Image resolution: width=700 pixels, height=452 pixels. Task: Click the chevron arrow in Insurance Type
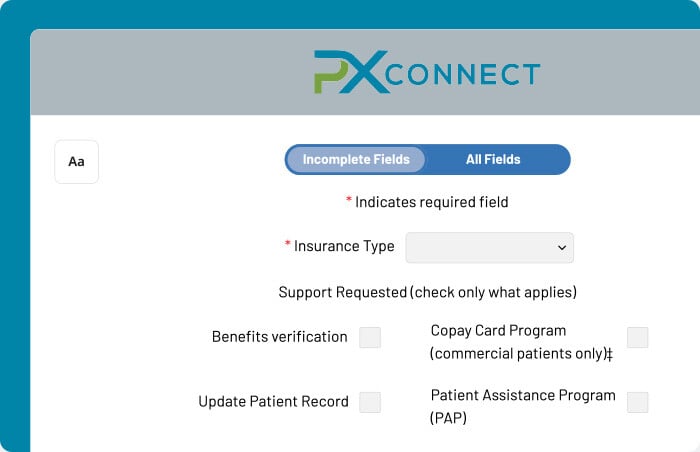tap(562, 247)
